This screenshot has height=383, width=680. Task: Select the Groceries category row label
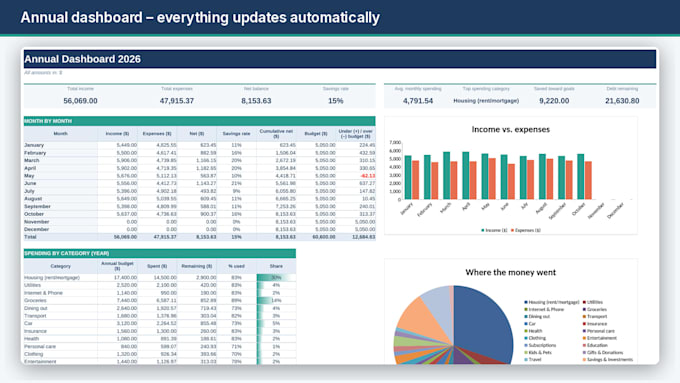[x=35, y=300]
